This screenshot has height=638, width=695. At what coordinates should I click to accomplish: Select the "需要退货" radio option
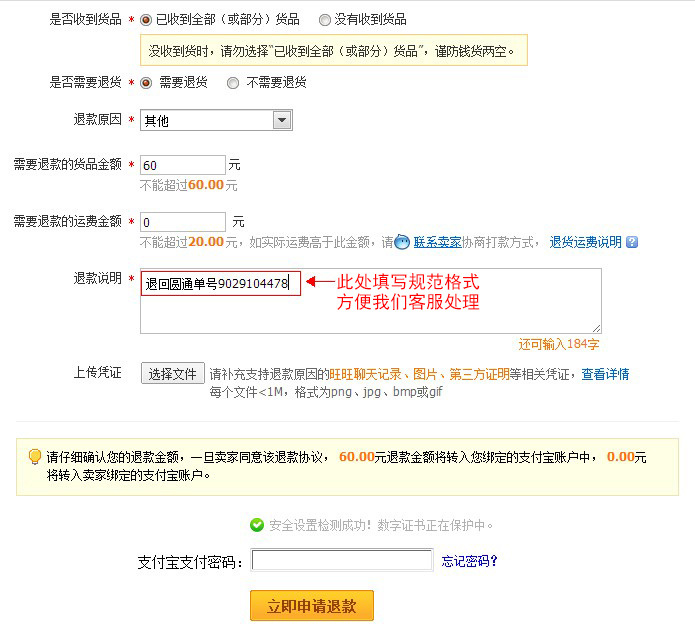coord(147,83)
